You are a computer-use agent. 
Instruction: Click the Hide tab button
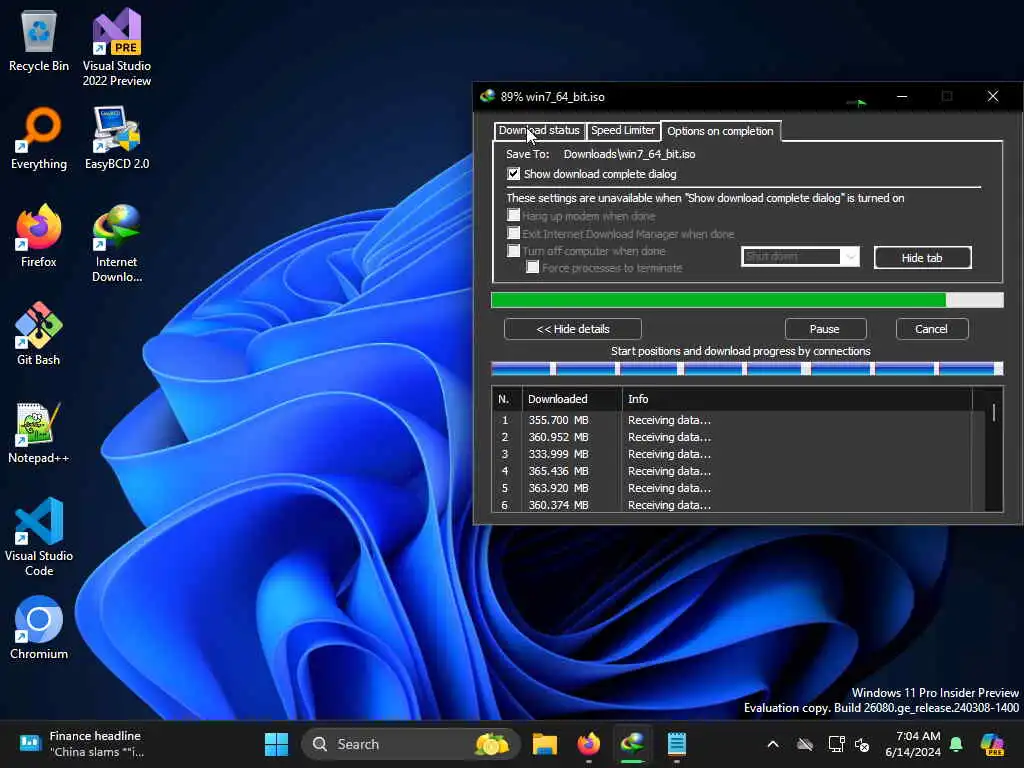tap(922, 258)
